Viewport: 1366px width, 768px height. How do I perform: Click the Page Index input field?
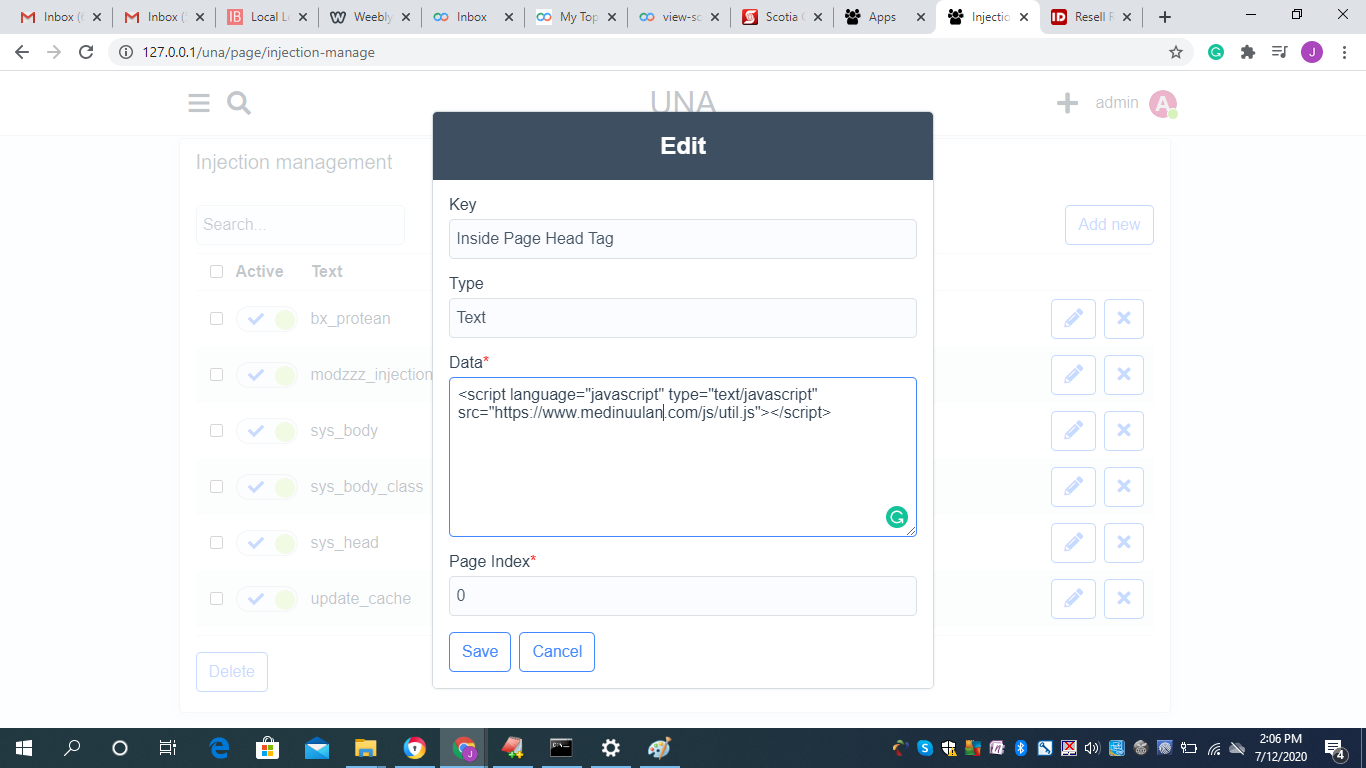point(682,596)
